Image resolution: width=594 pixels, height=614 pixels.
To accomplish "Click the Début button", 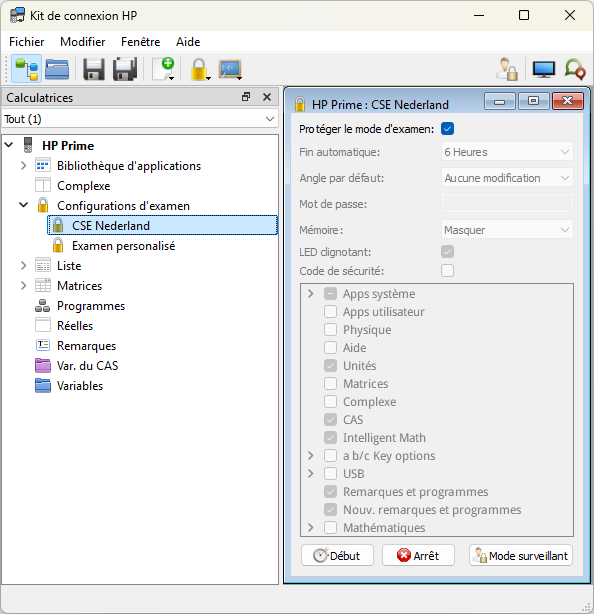I will [x=337, y=555].
